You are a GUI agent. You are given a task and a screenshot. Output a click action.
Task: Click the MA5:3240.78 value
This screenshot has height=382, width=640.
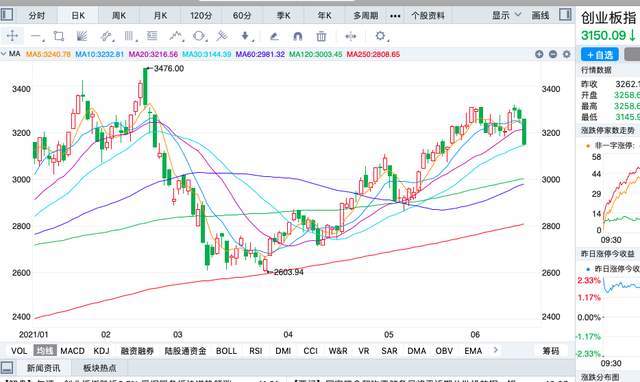(x=49, y=54)
